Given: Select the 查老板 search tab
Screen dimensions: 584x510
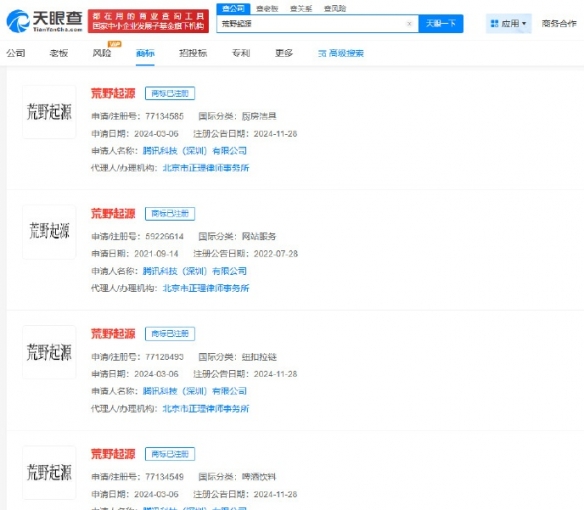Looking at the screenshot, I should [x=267, y=9].
